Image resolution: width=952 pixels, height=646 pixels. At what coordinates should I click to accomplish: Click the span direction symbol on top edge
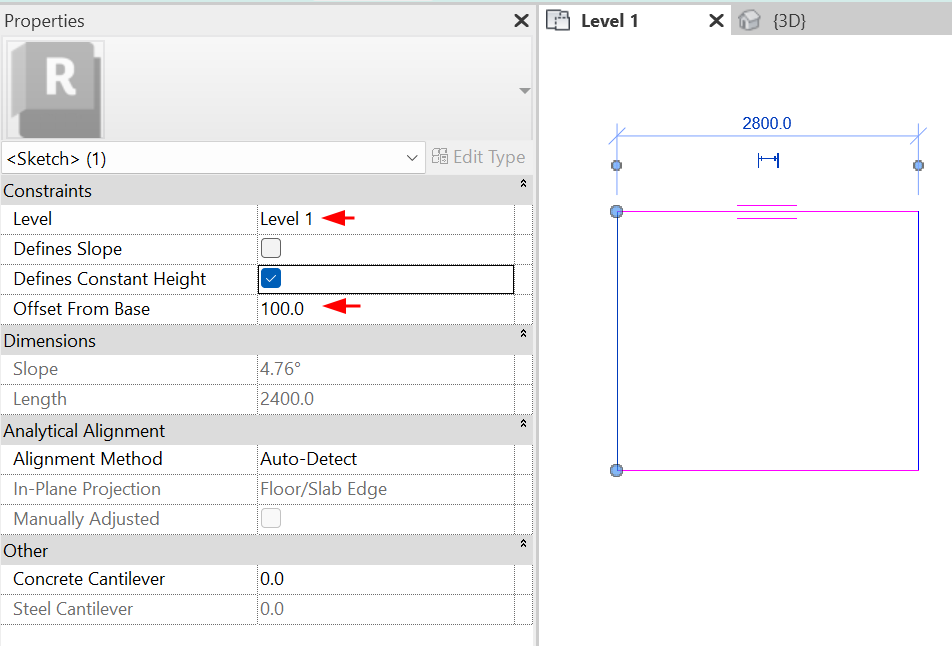(767, 212)
